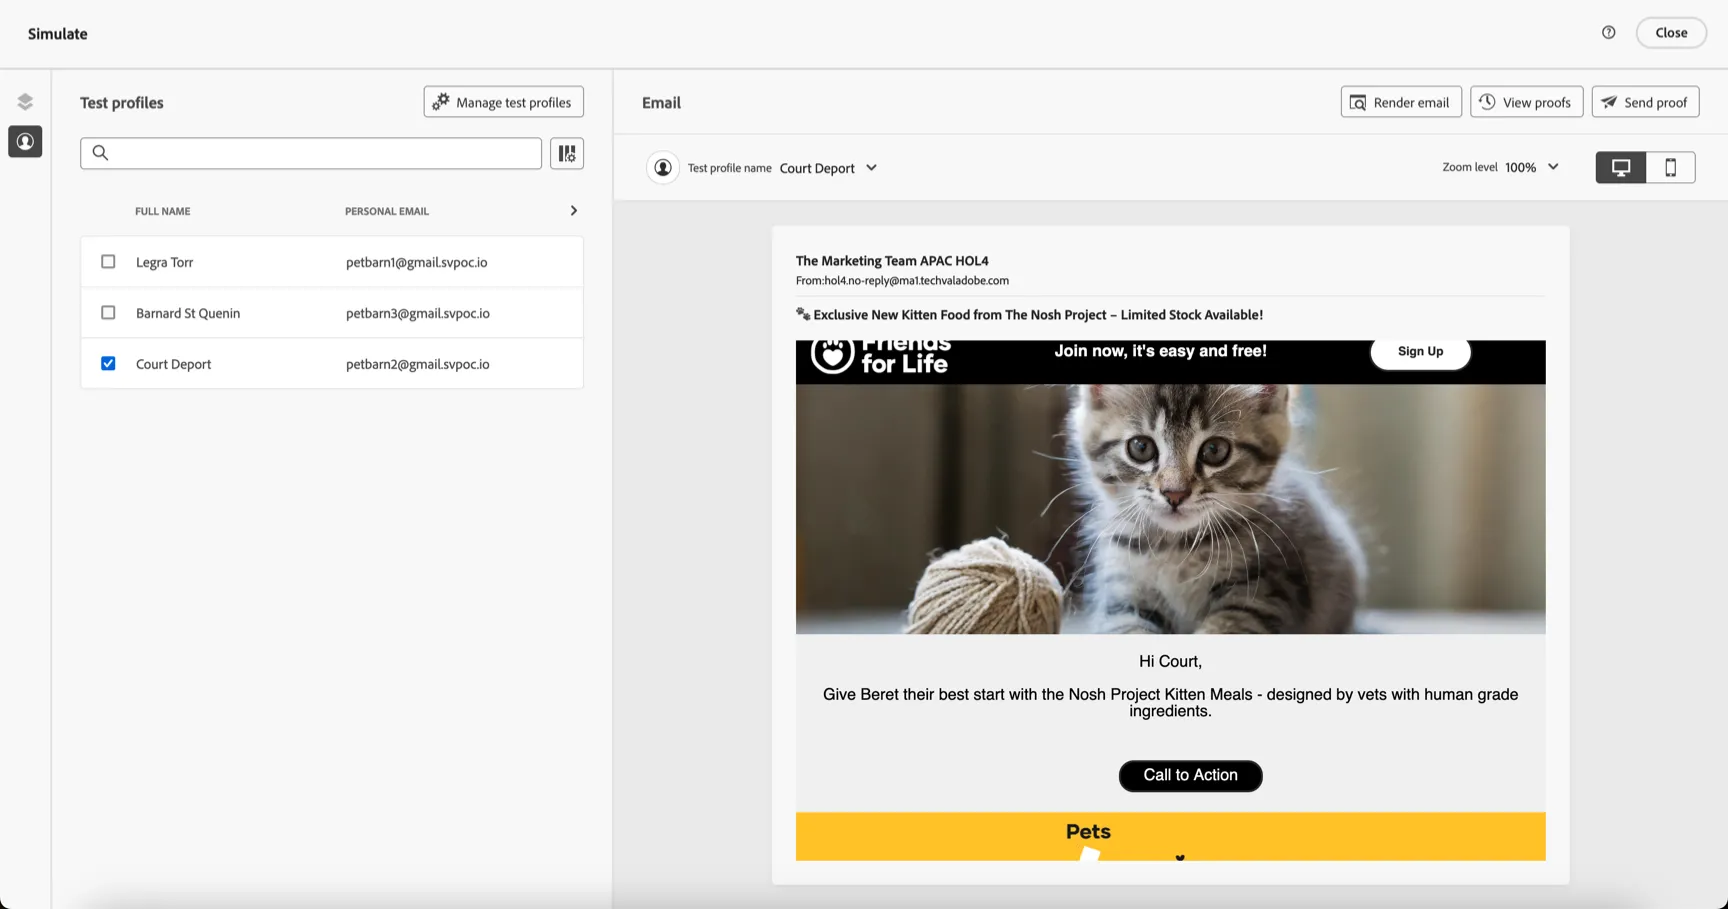Open the Zoom level 100% dropdown
The height and width of the screenshot is (909, 1728).
pos(1531,168)
